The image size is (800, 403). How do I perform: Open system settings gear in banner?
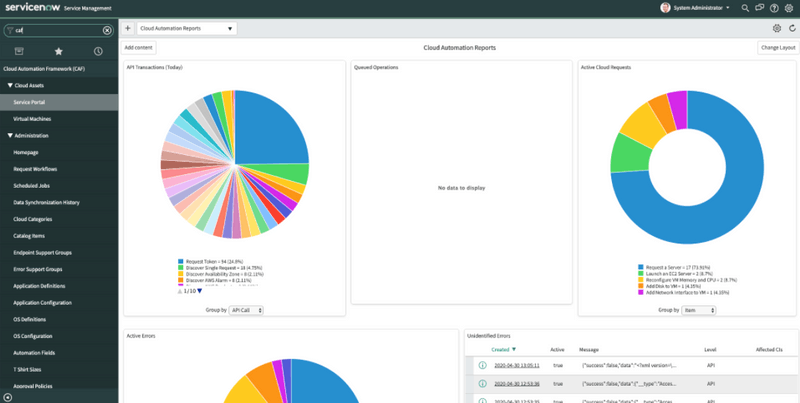click(789, 8)
